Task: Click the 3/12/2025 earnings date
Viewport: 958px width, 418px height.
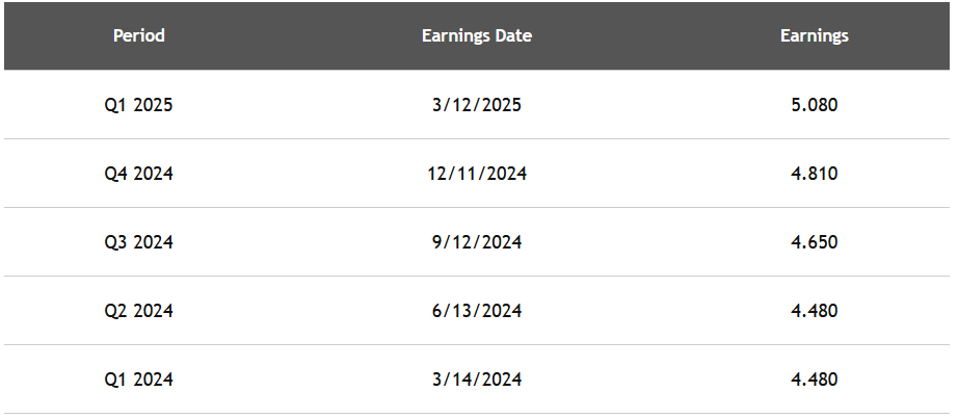Action: pyautogui.click(x=476, y=104)
